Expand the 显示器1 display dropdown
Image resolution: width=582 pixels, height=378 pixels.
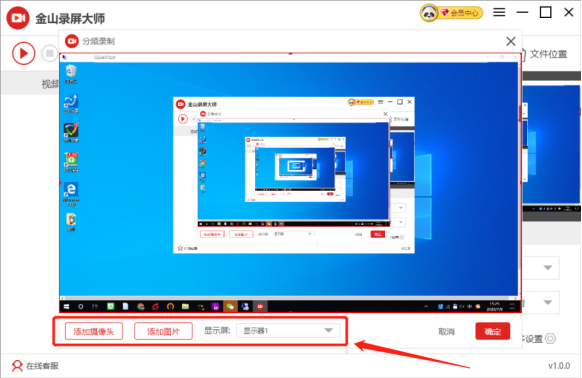point(288,330)
